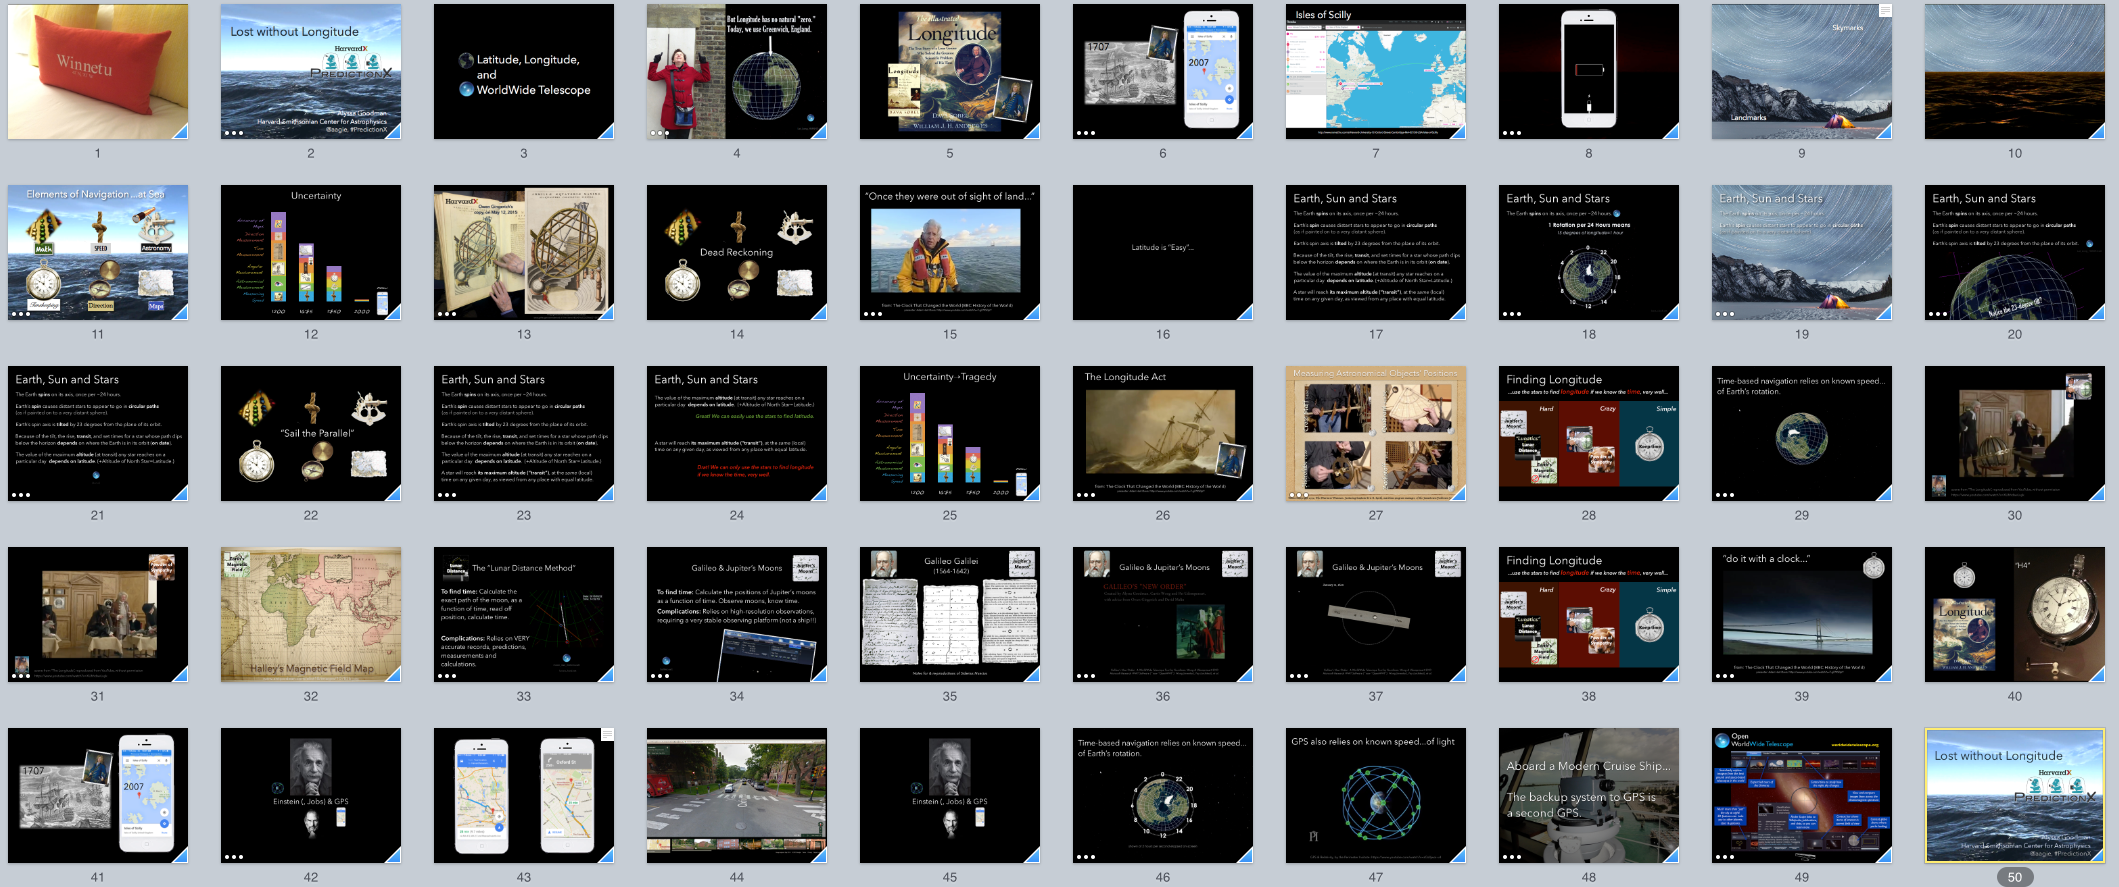Select the Dead Reckoning slide

[x=736, y=252]
